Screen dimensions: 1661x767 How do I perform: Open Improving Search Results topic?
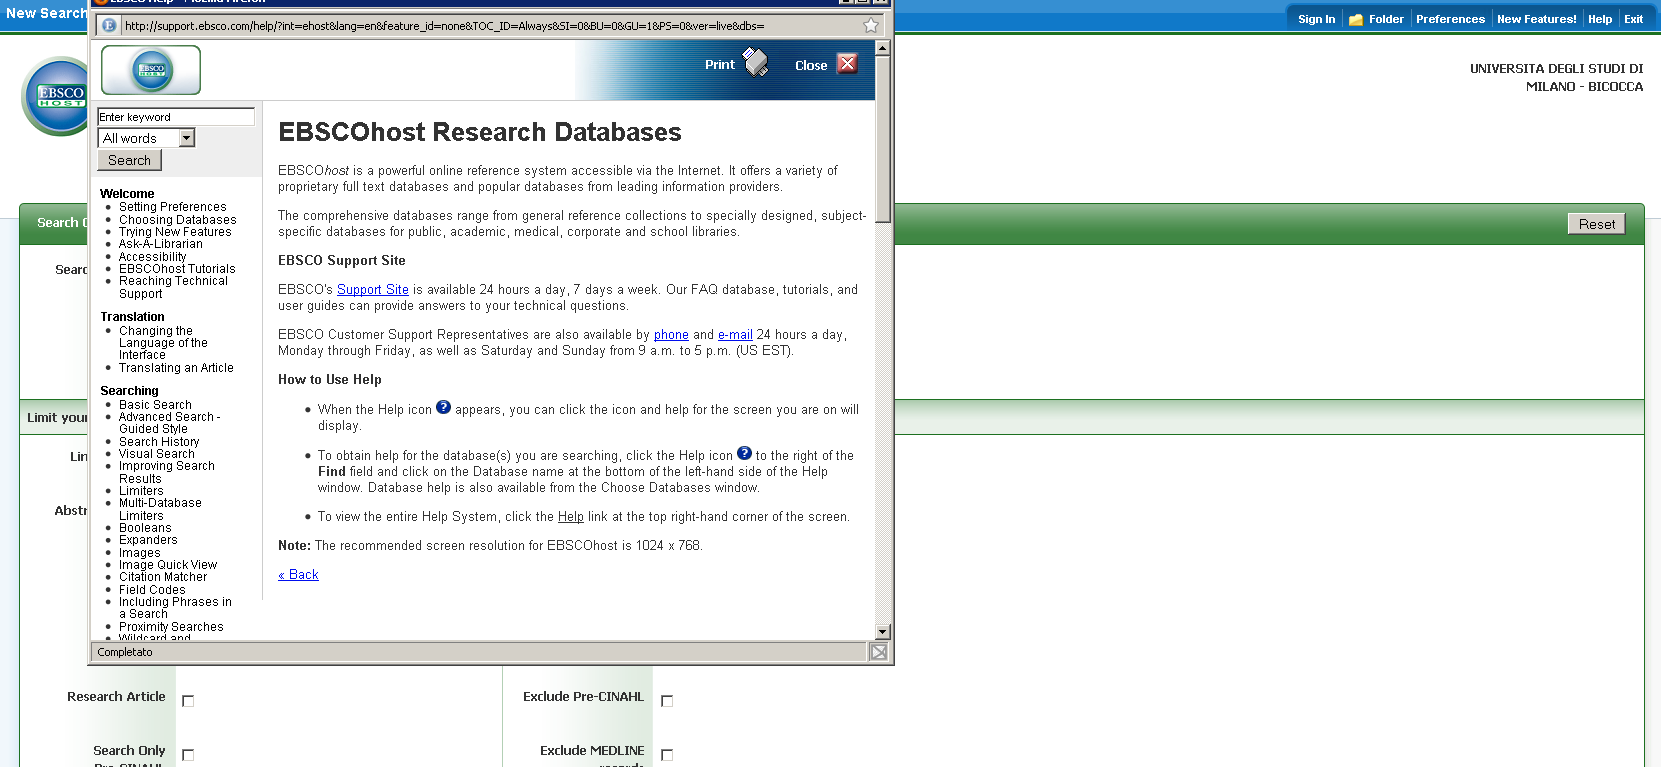166,472
